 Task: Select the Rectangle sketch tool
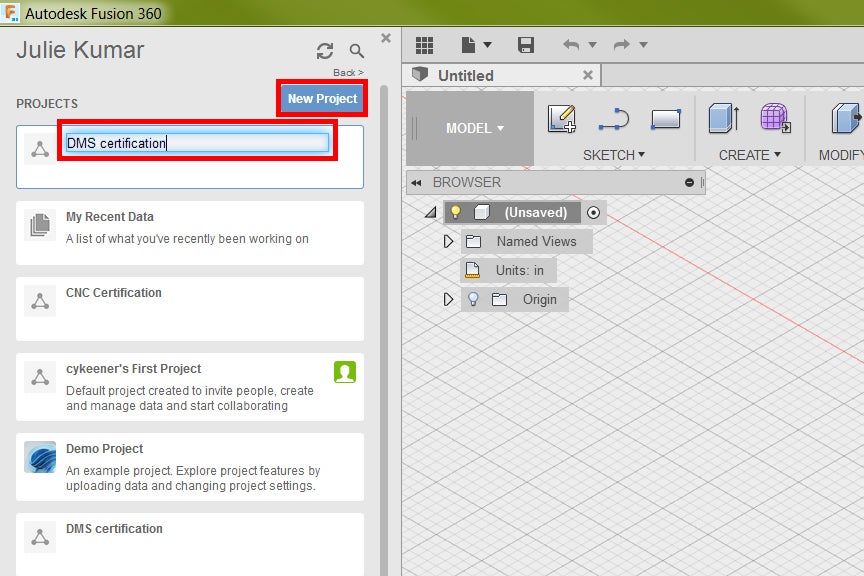666,119
